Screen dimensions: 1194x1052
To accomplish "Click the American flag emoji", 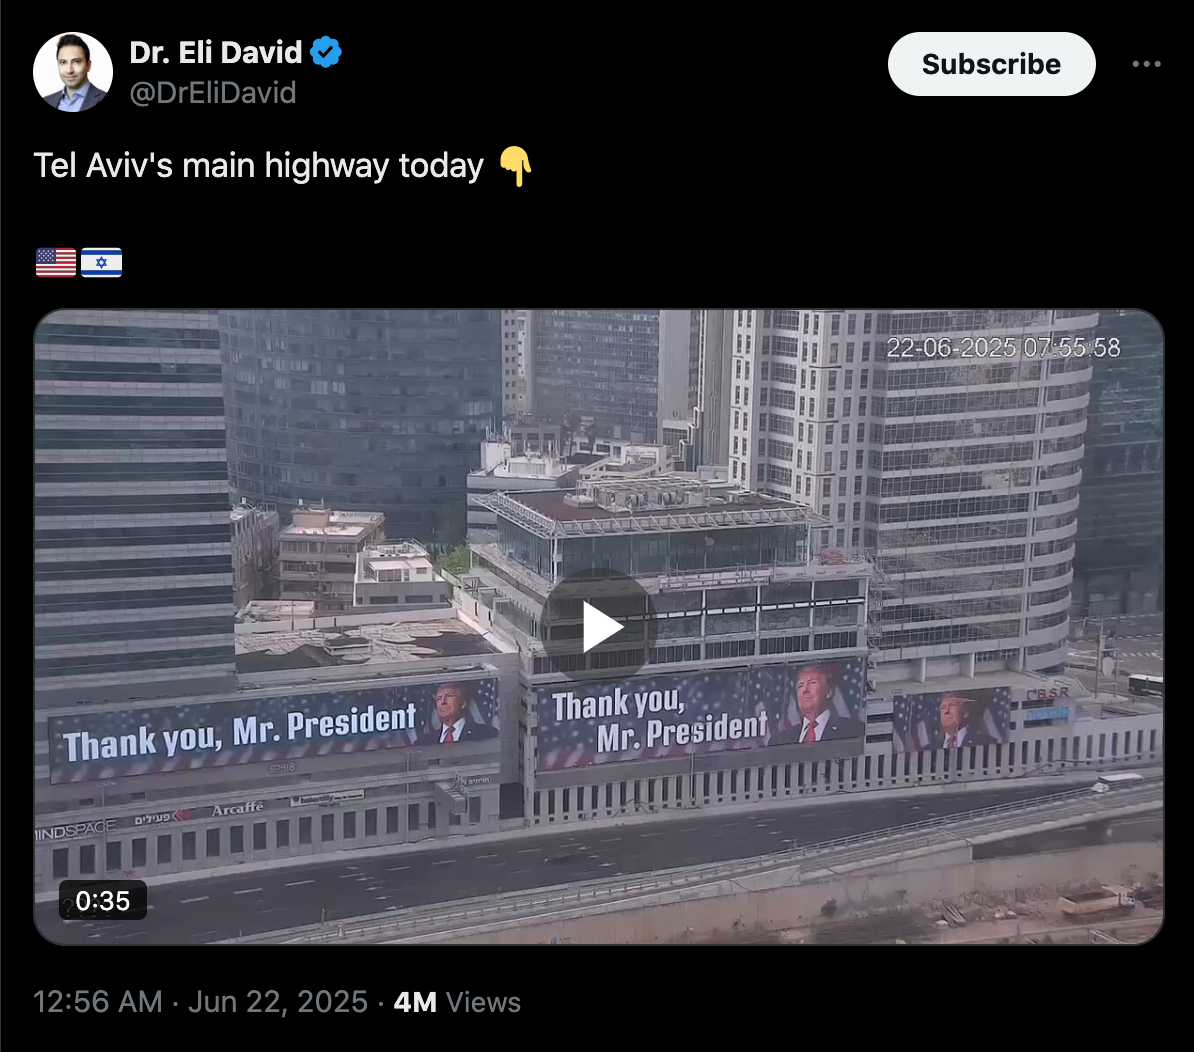I will (x=56, y=263).
